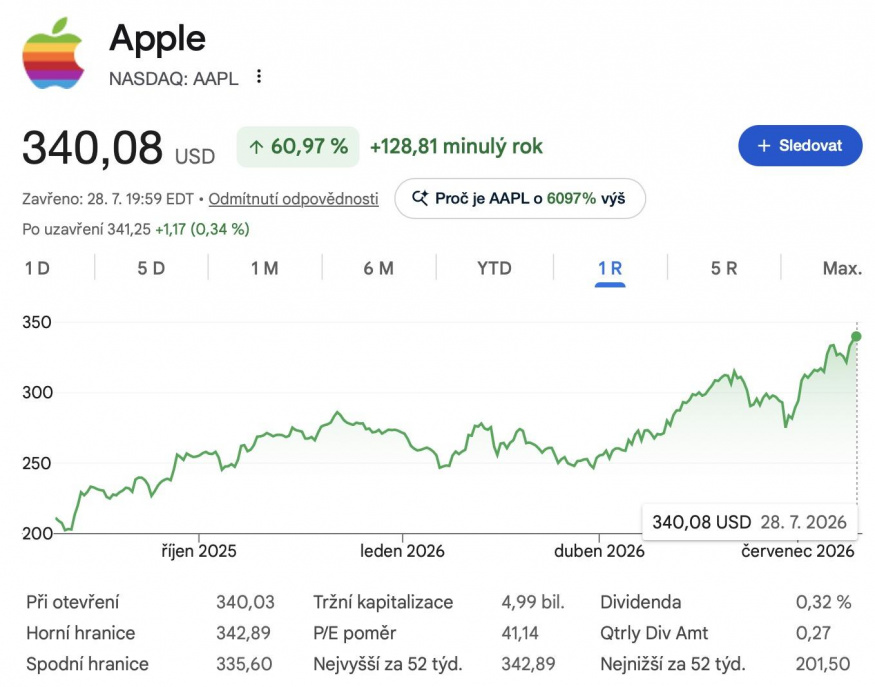
Task: Switch chart to 5 R range
Action: 724,268
